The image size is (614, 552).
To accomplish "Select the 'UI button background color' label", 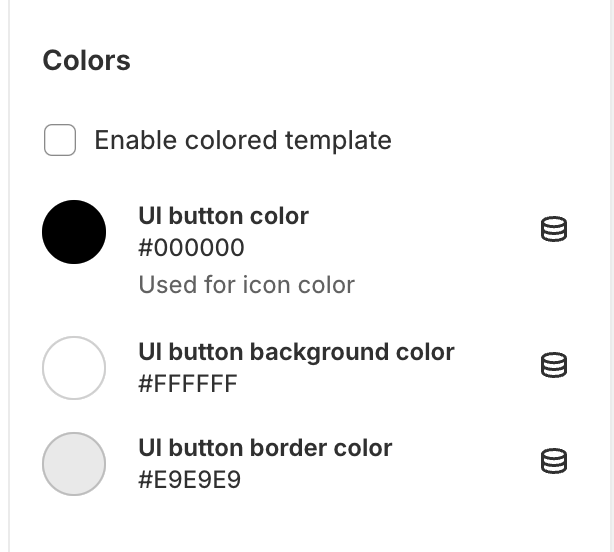I will pos(296,352).
